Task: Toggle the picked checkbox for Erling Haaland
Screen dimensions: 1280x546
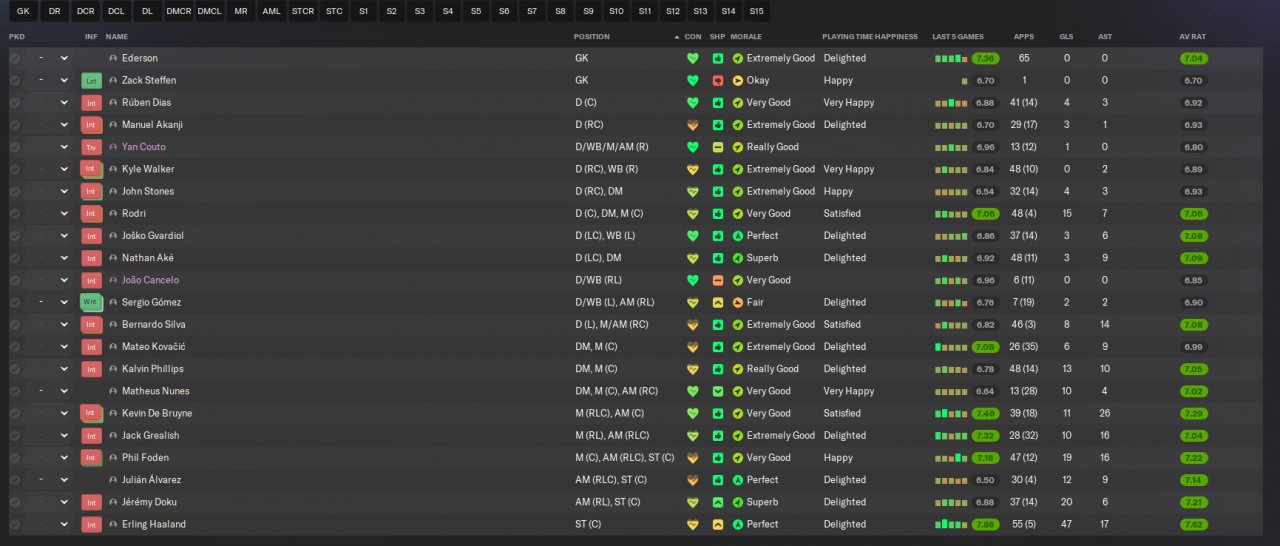Action: (x=14, y=524)
